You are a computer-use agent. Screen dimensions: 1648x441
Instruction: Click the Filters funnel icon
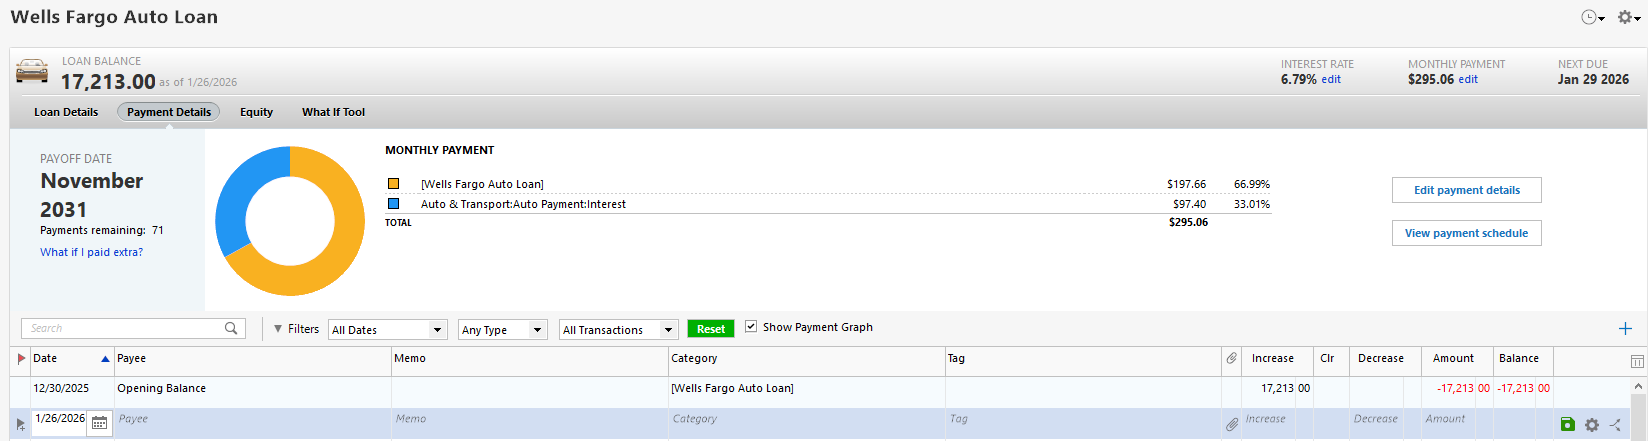(278, 328)
